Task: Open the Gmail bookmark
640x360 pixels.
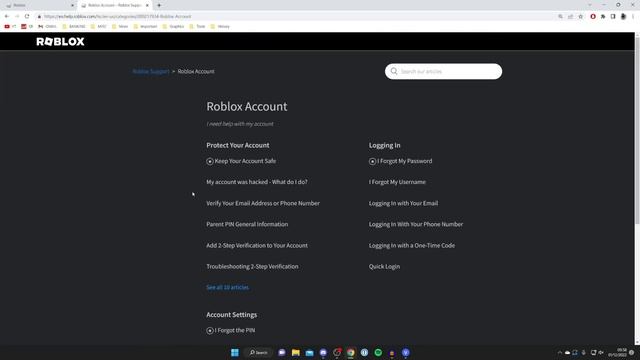Action: [x=47, y=27]
